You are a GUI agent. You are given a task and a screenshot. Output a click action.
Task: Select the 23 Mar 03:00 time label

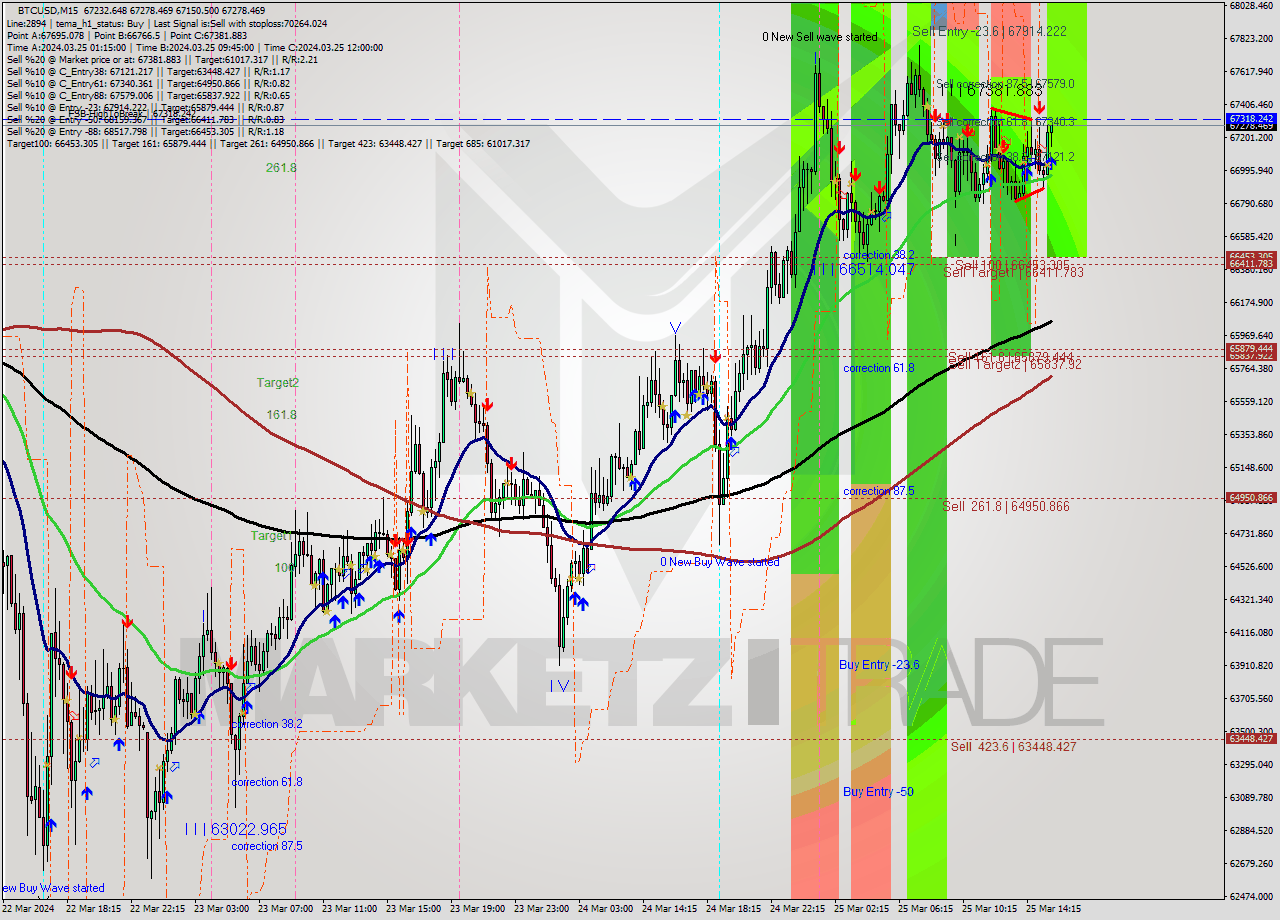pyautogui.click(x=222, y=909)
